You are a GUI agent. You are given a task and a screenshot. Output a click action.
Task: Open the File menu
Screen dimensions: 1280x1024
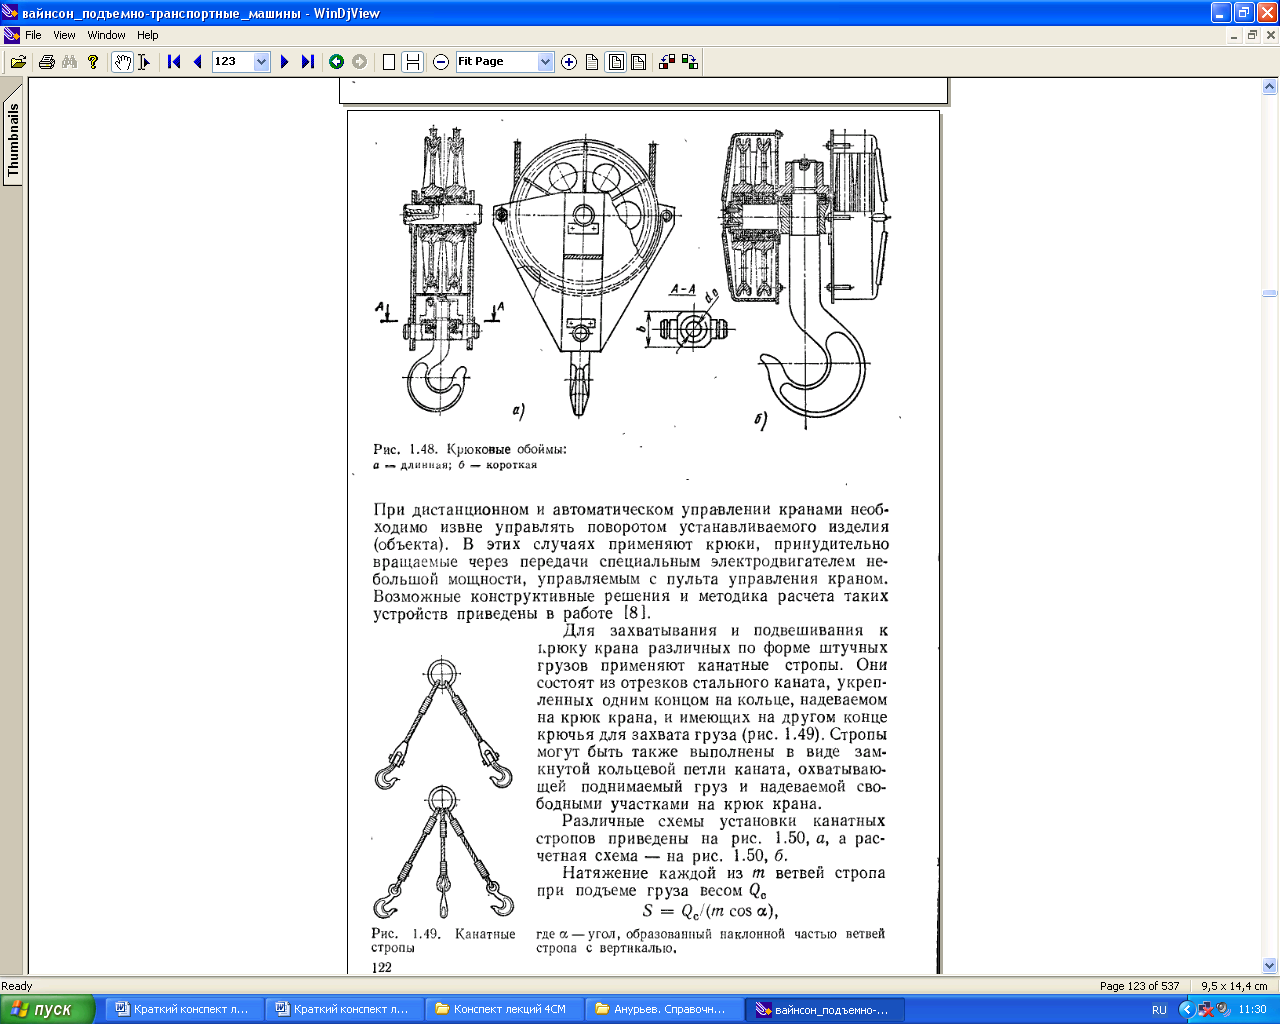click(x=33, y=35)
